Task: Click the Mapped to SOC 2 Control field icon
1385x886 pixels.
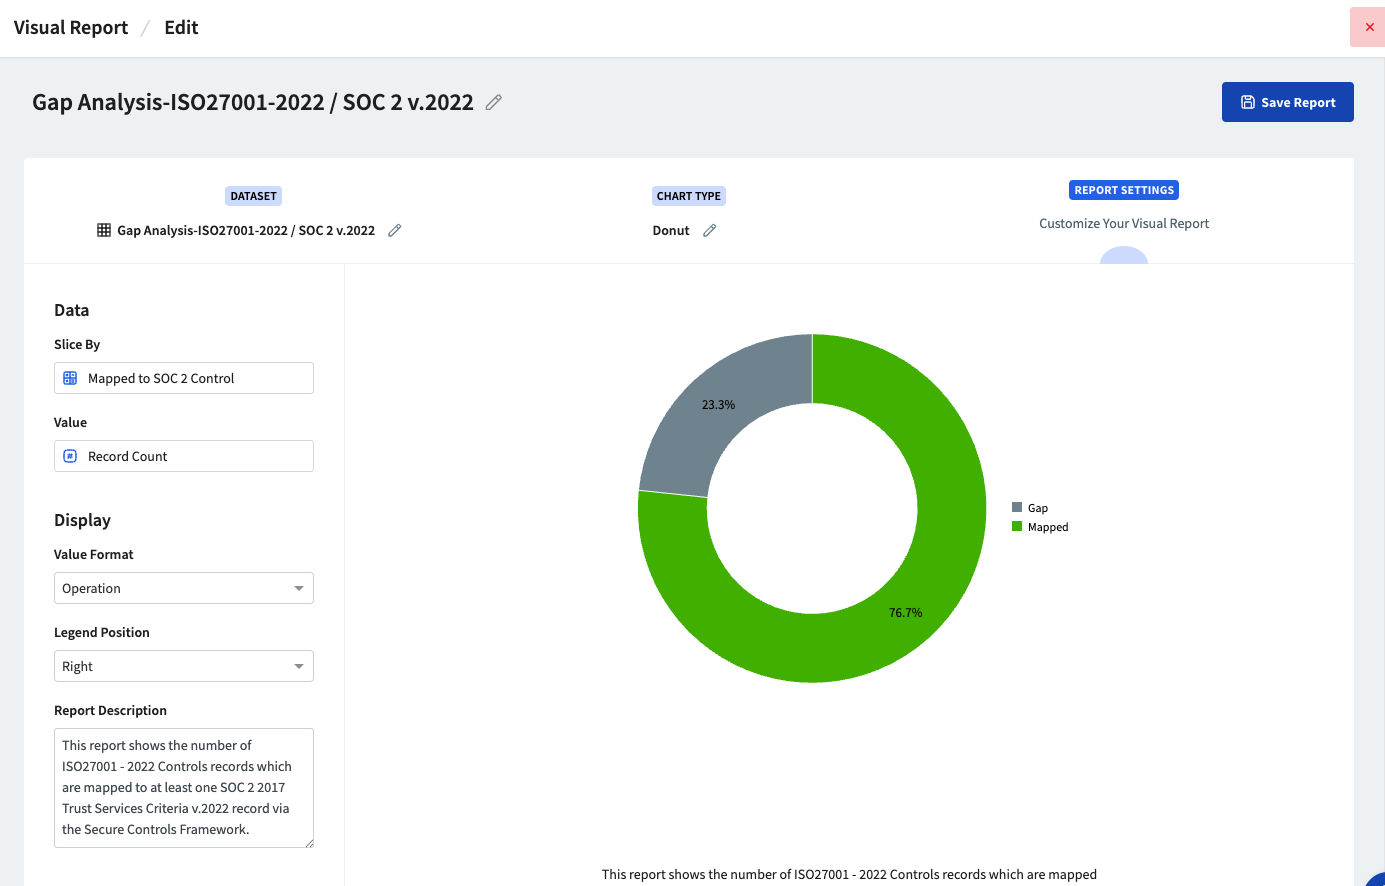Action: pos(70,378)
